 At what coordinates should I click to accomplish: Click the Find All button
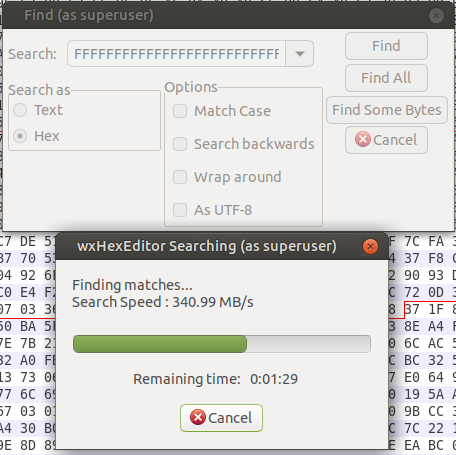pos(386,78)
